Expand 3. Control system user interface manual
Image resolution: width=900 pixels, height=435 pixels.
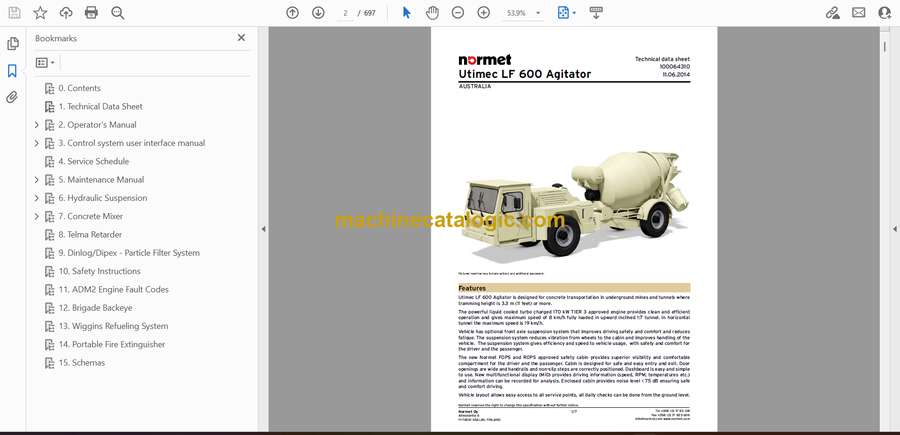37,143
